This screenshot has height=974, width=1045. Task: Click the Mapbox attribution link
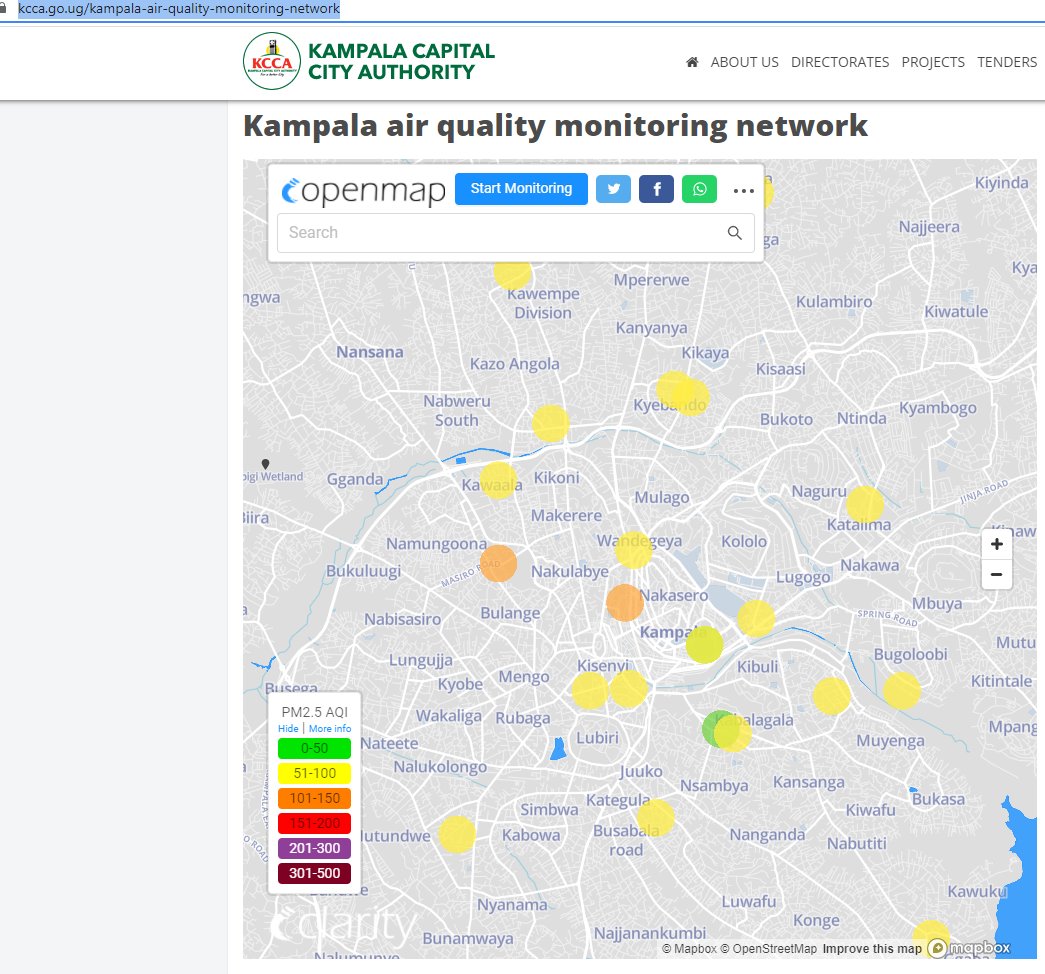tap(689, 949)
